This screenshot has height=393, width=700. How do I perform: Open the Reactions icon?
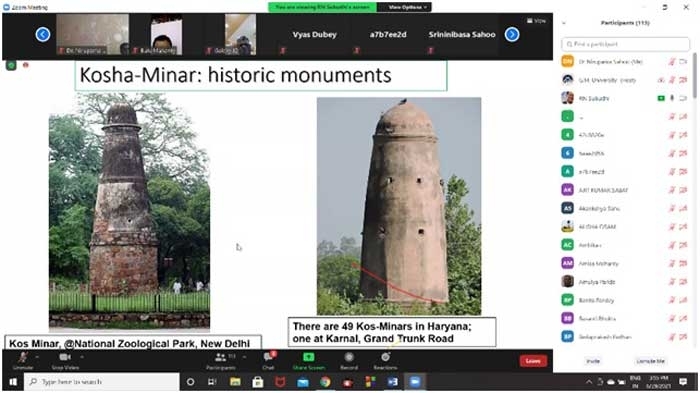click(x=386, y=357)
